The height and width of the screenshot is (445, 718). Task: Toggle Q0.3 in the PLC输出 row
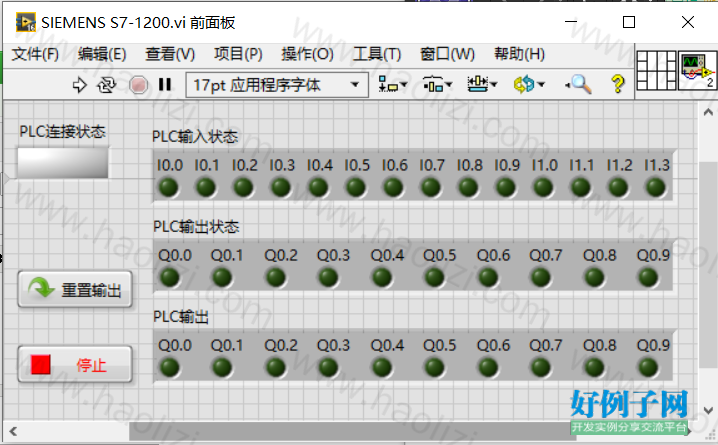[328, 367]
